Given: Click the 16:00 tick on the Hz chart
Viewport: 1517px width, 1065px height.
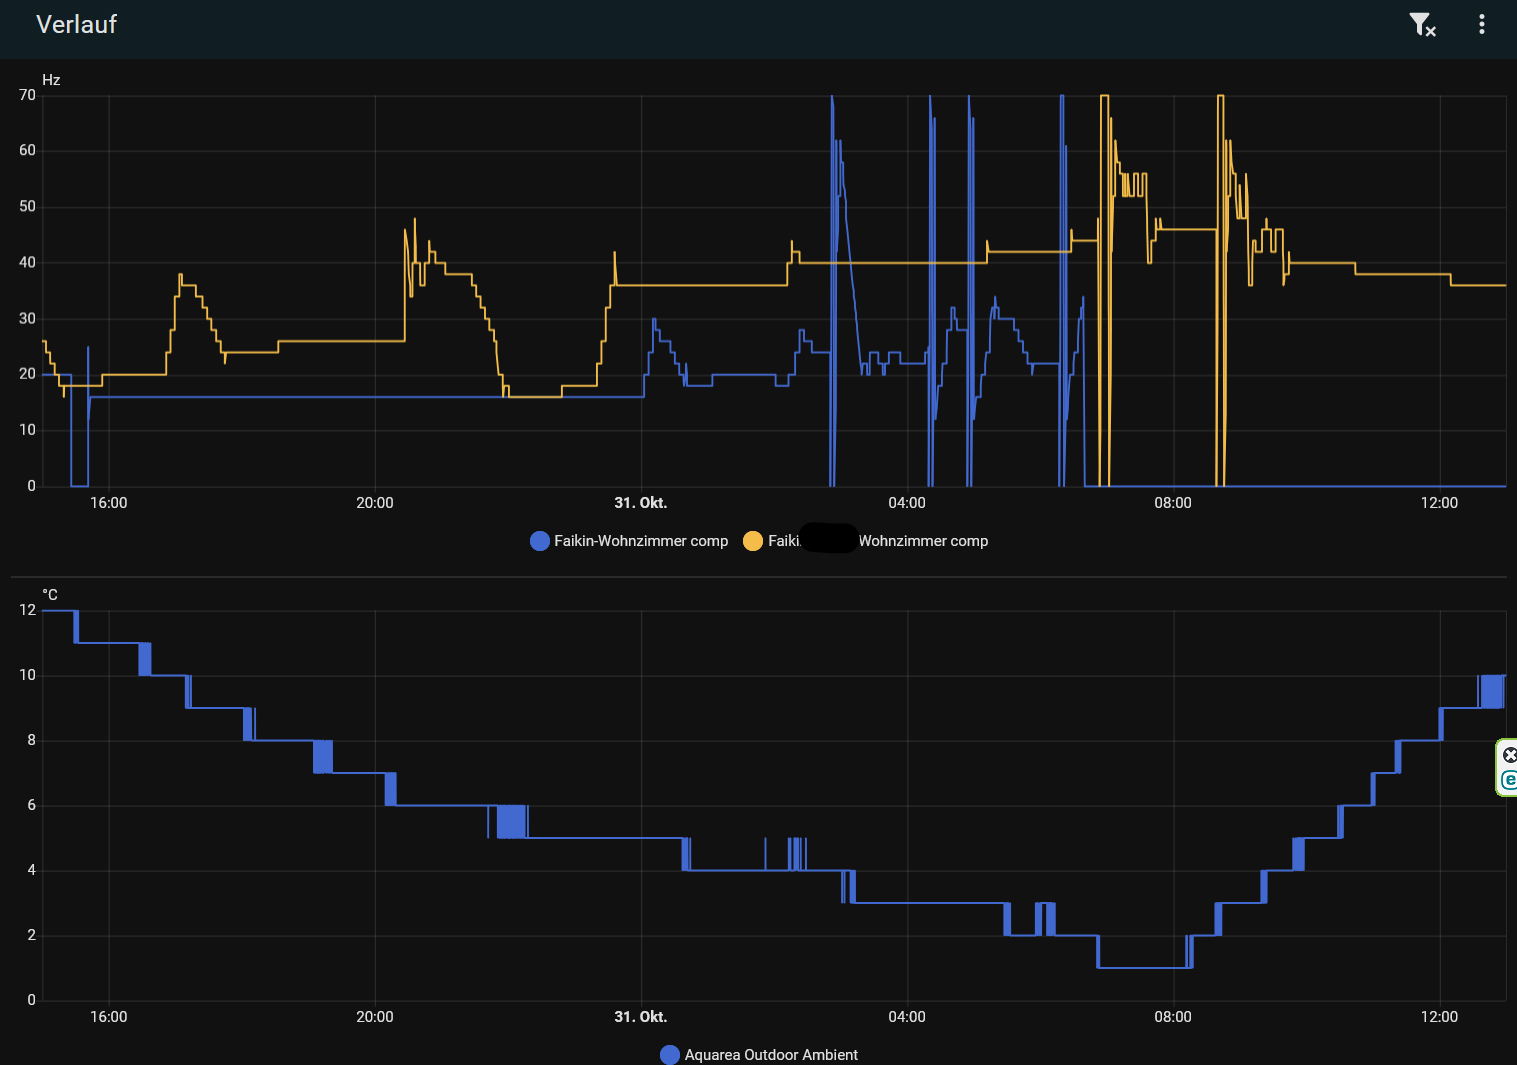Looking at the screenshot, I should 109,503.
